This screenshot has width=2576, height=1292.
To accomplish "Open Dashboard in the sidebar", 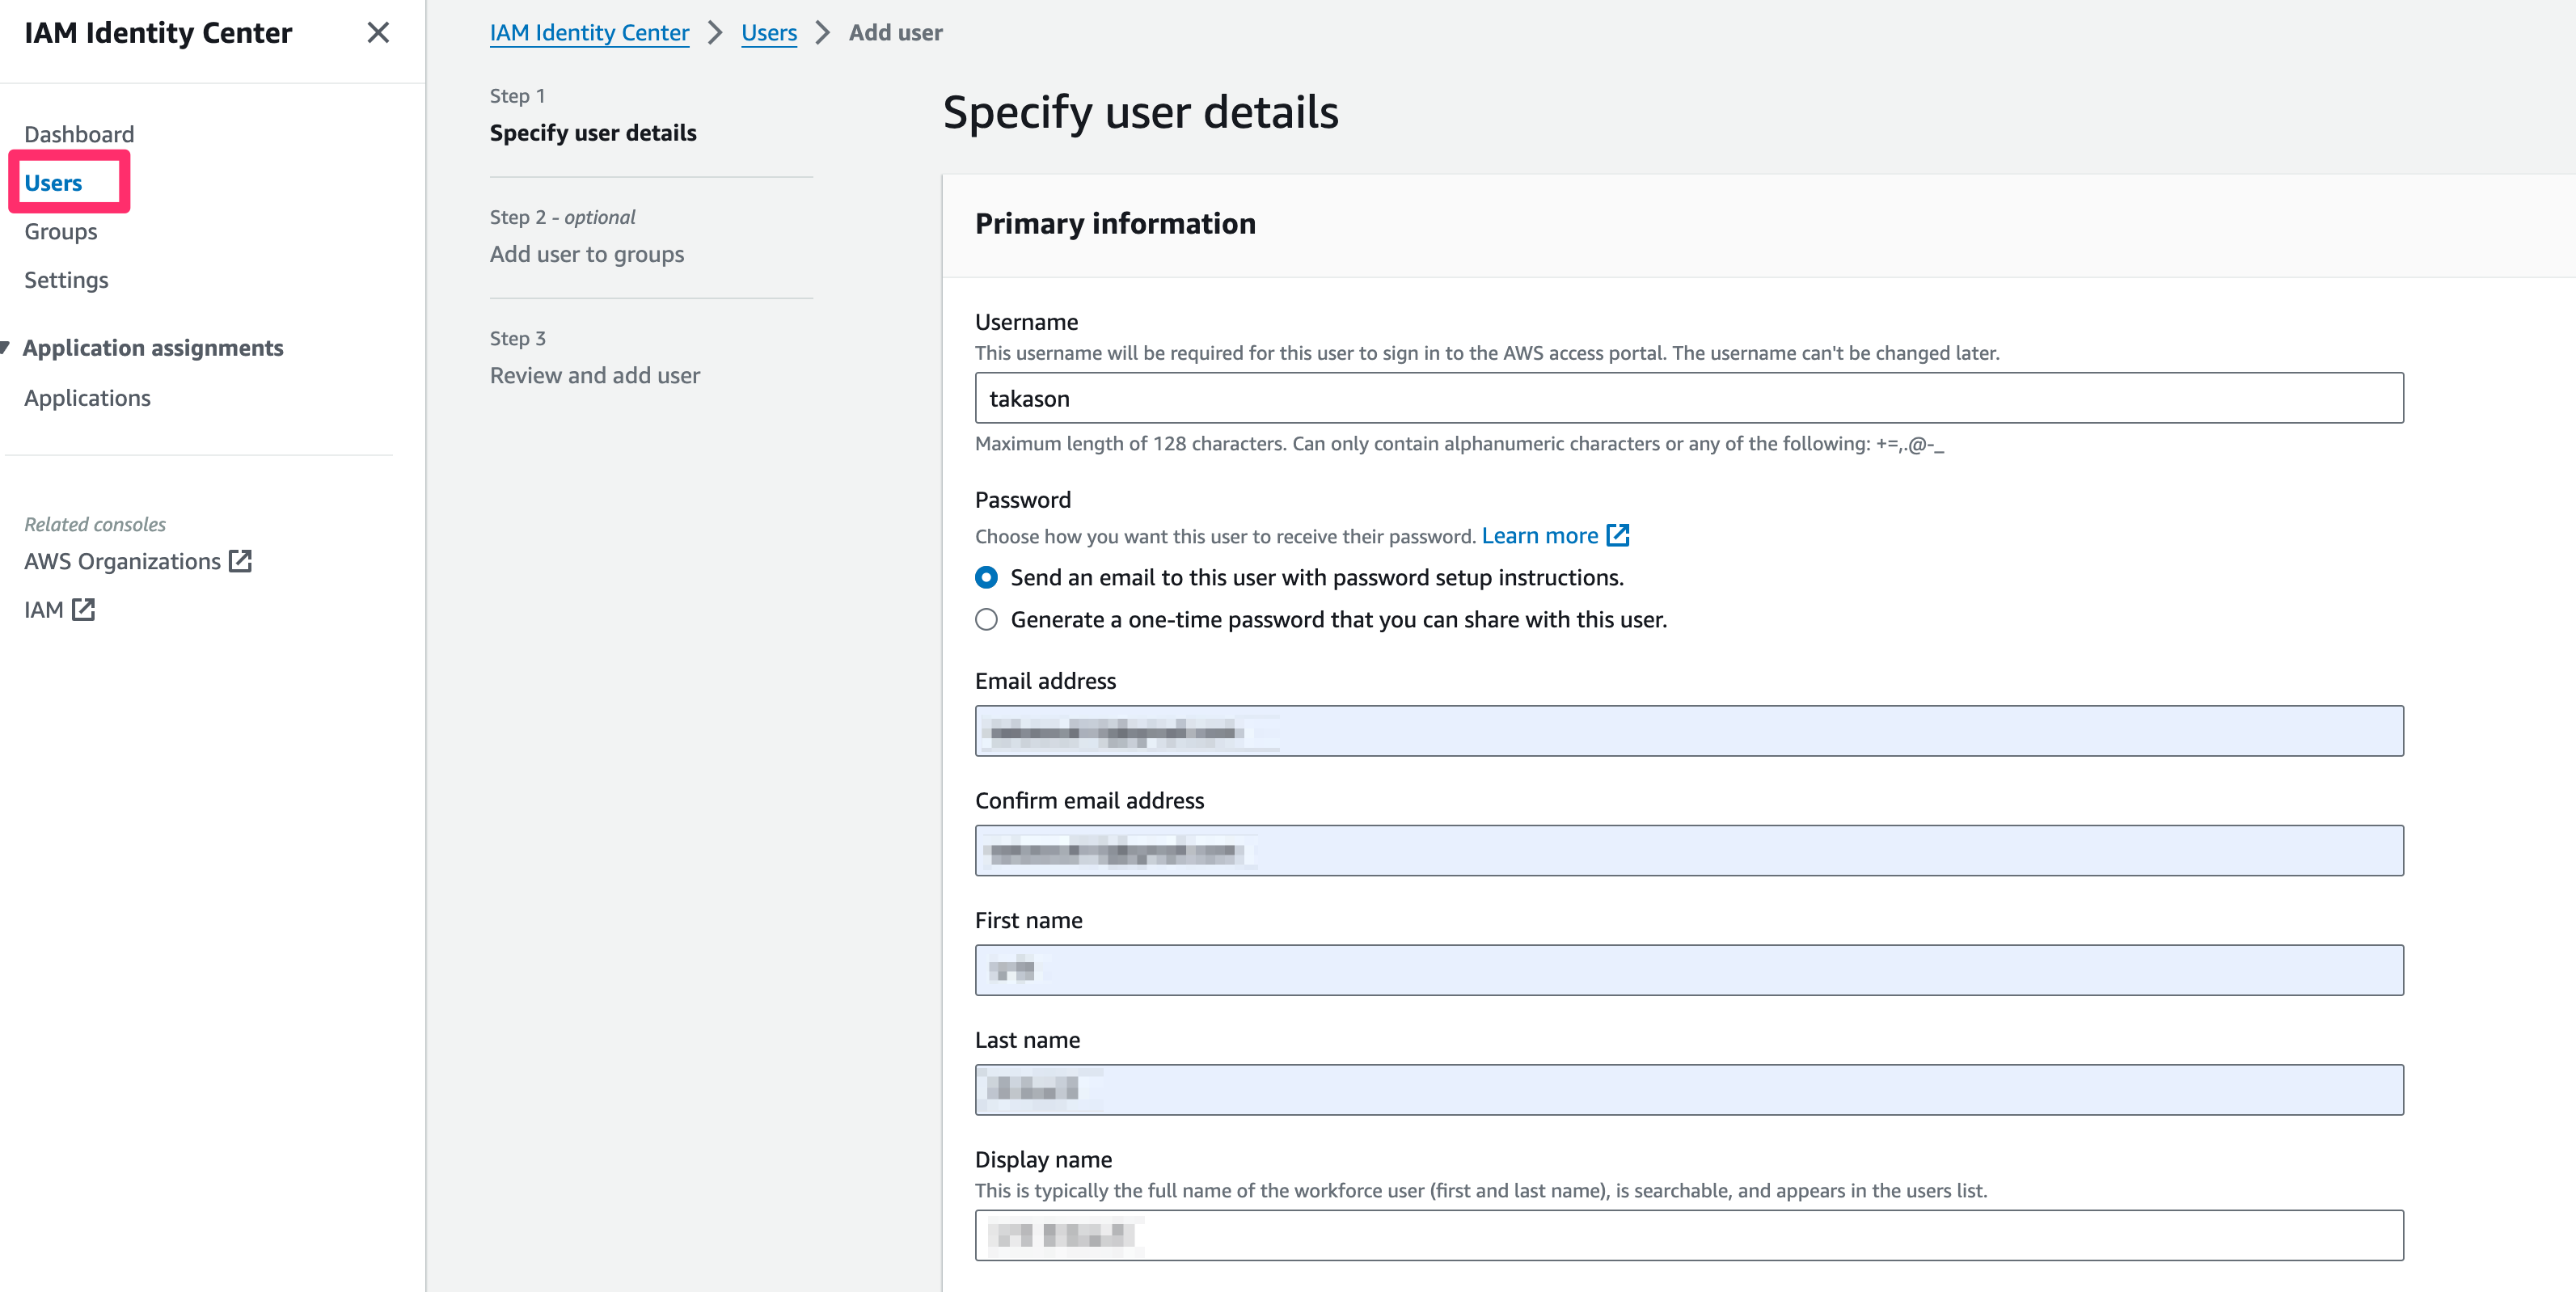I will pyautogui.click(x=79, y=134).
